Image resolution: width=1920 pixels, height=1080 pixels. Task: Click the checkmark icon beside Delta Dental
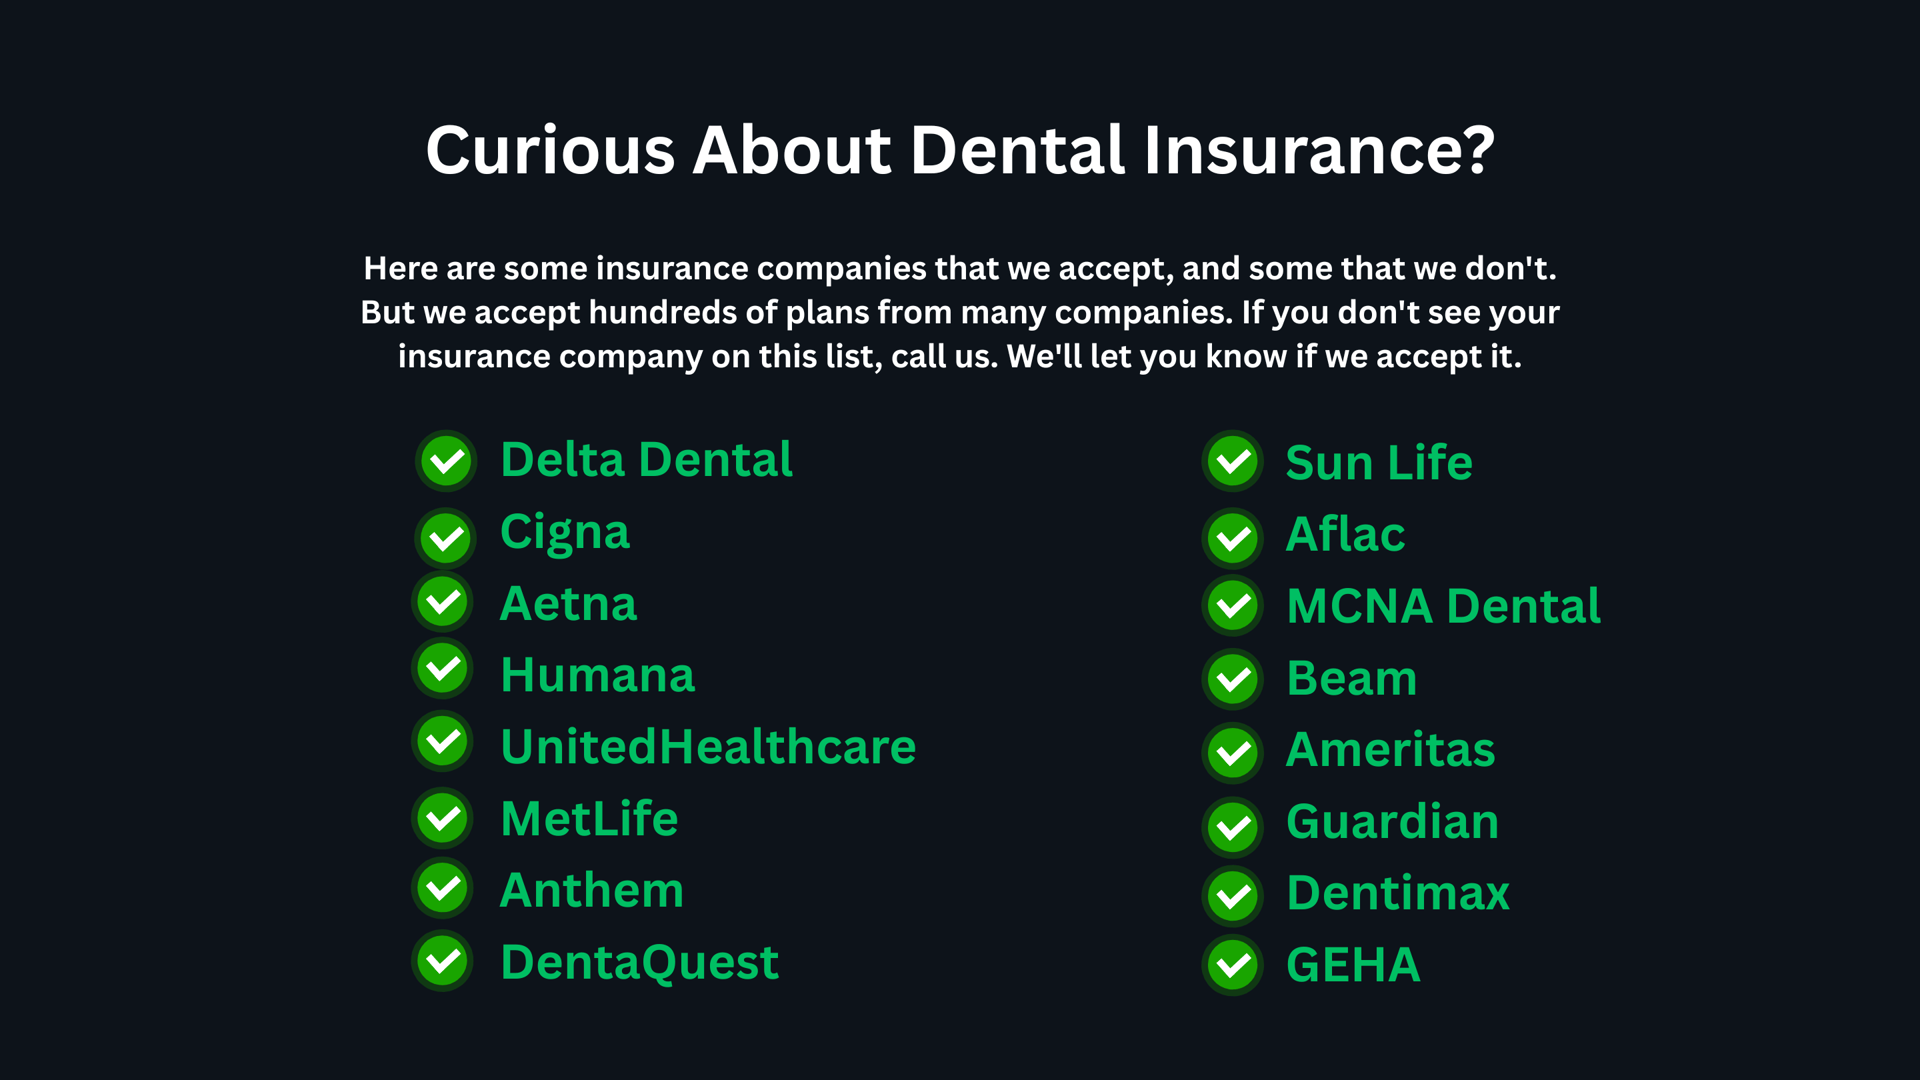(x=446, y=461)
